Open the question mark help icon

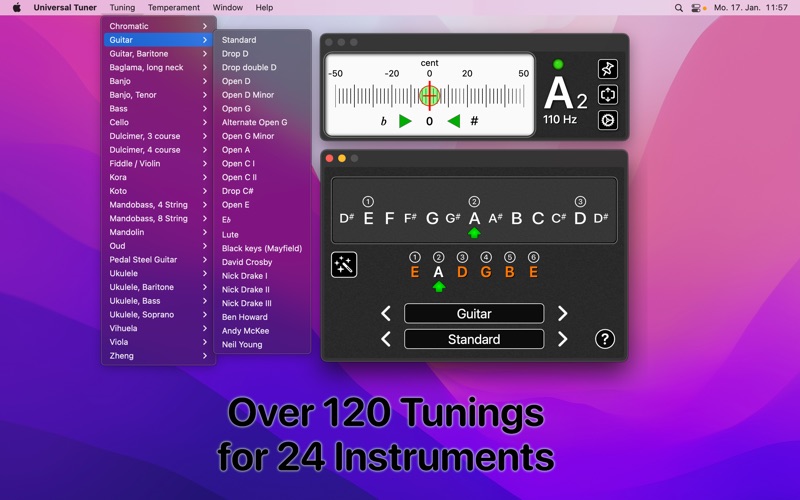(605, 339)
